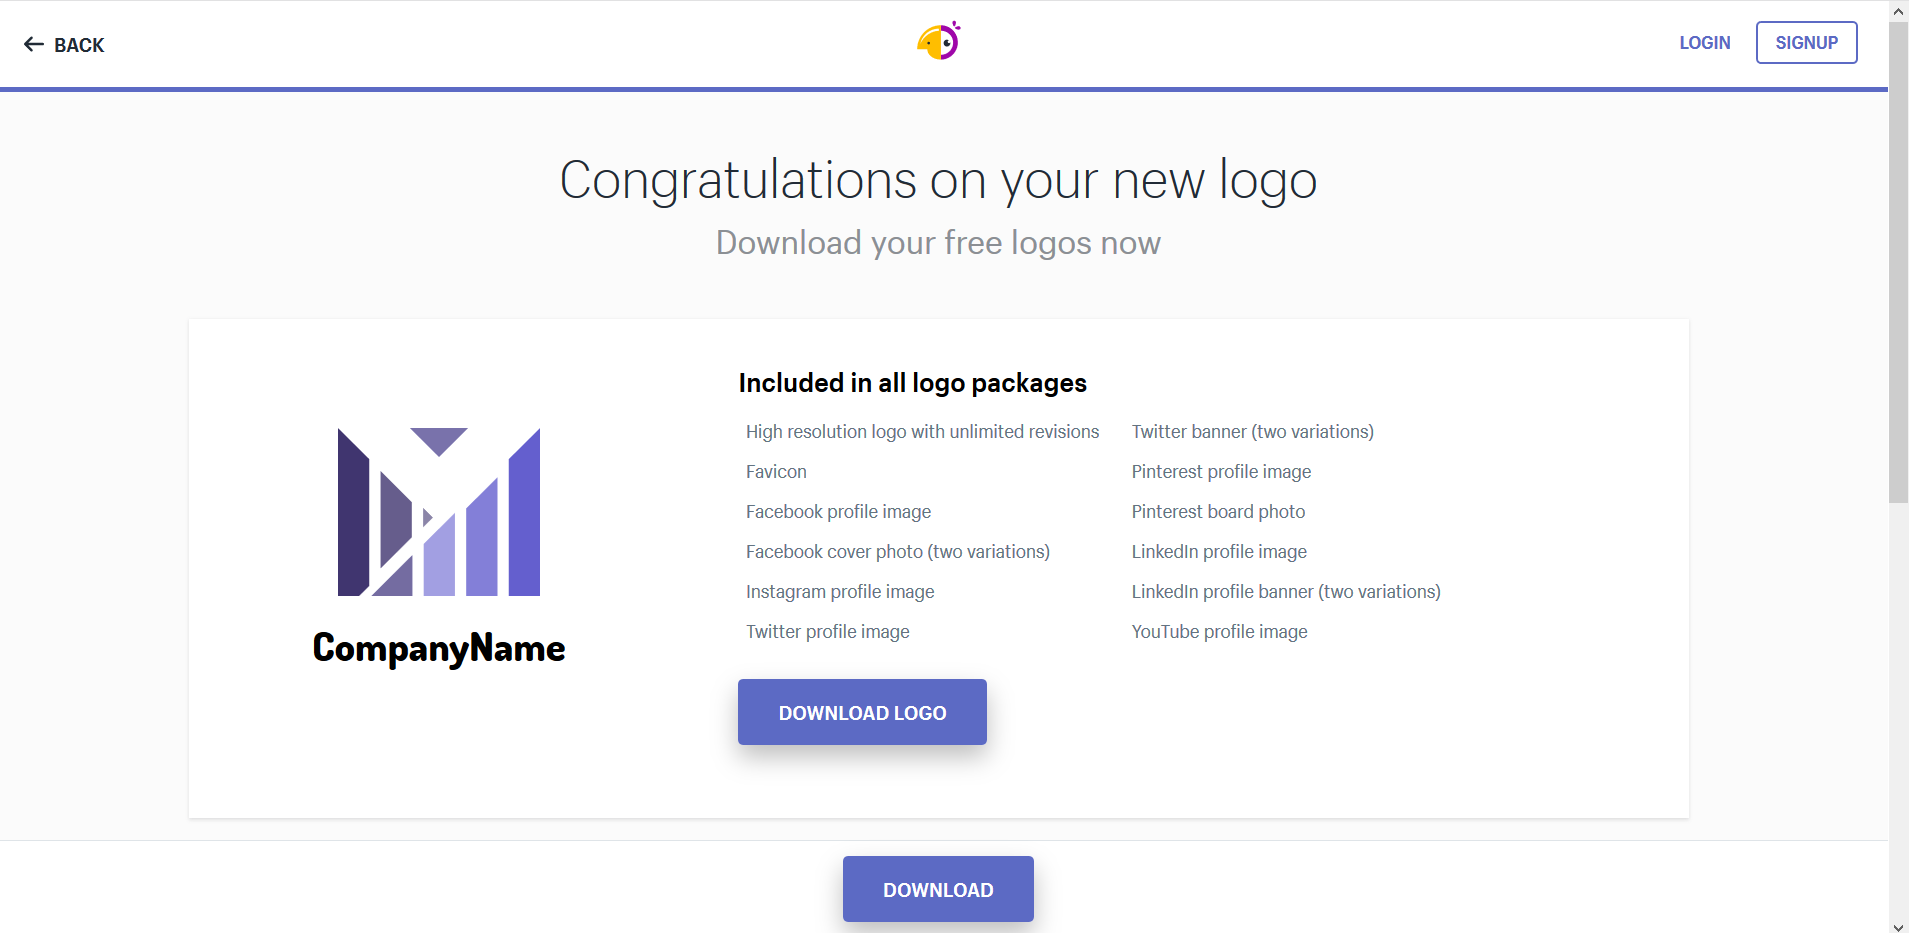Click the BACK arrow icon
The width and height of the screenshot is (1909, 933).
(x=34, y=45)
